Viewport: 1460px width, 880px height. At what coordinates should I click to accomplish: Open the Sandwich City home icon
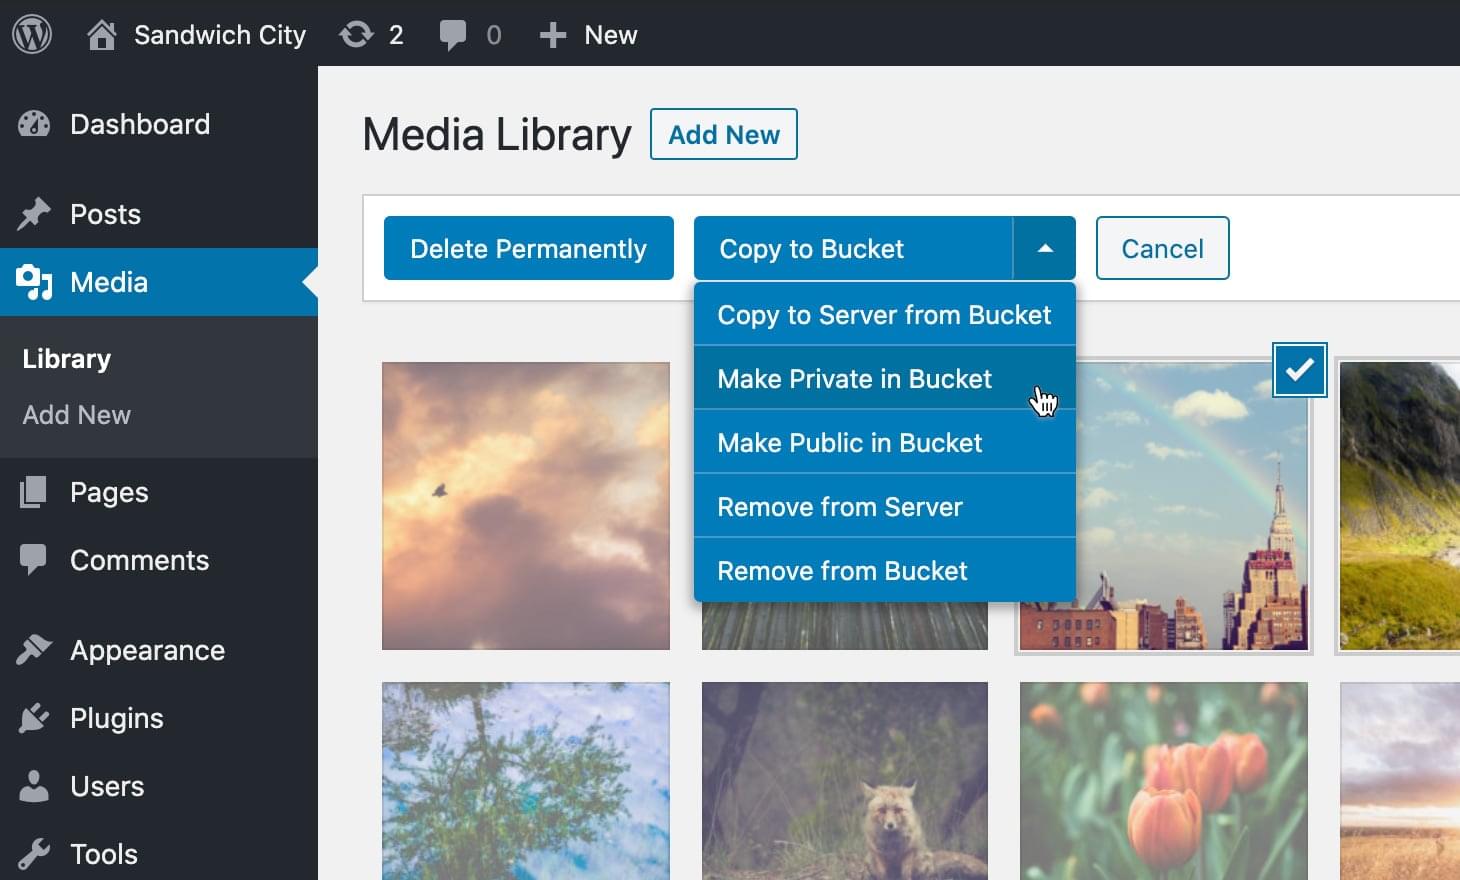point(101,35)
